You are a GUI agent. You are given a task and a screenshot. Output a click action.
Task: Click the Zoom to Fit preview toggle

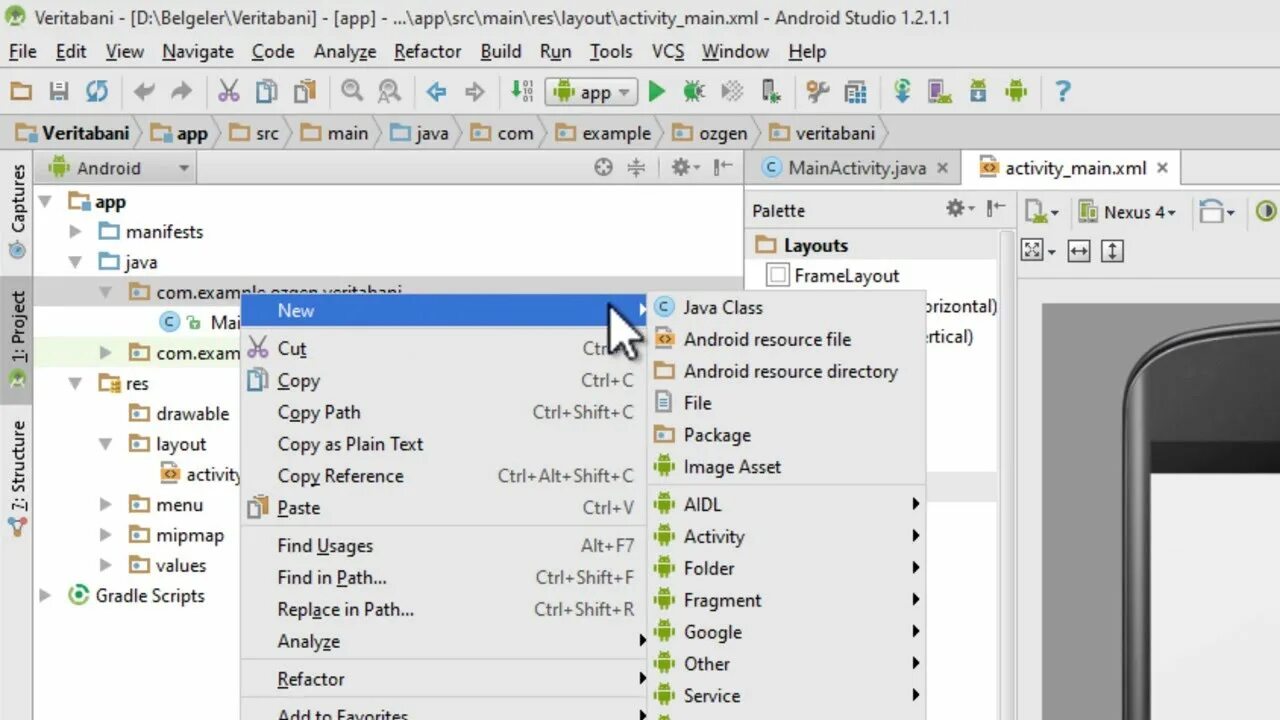(x=1034, y=248)
